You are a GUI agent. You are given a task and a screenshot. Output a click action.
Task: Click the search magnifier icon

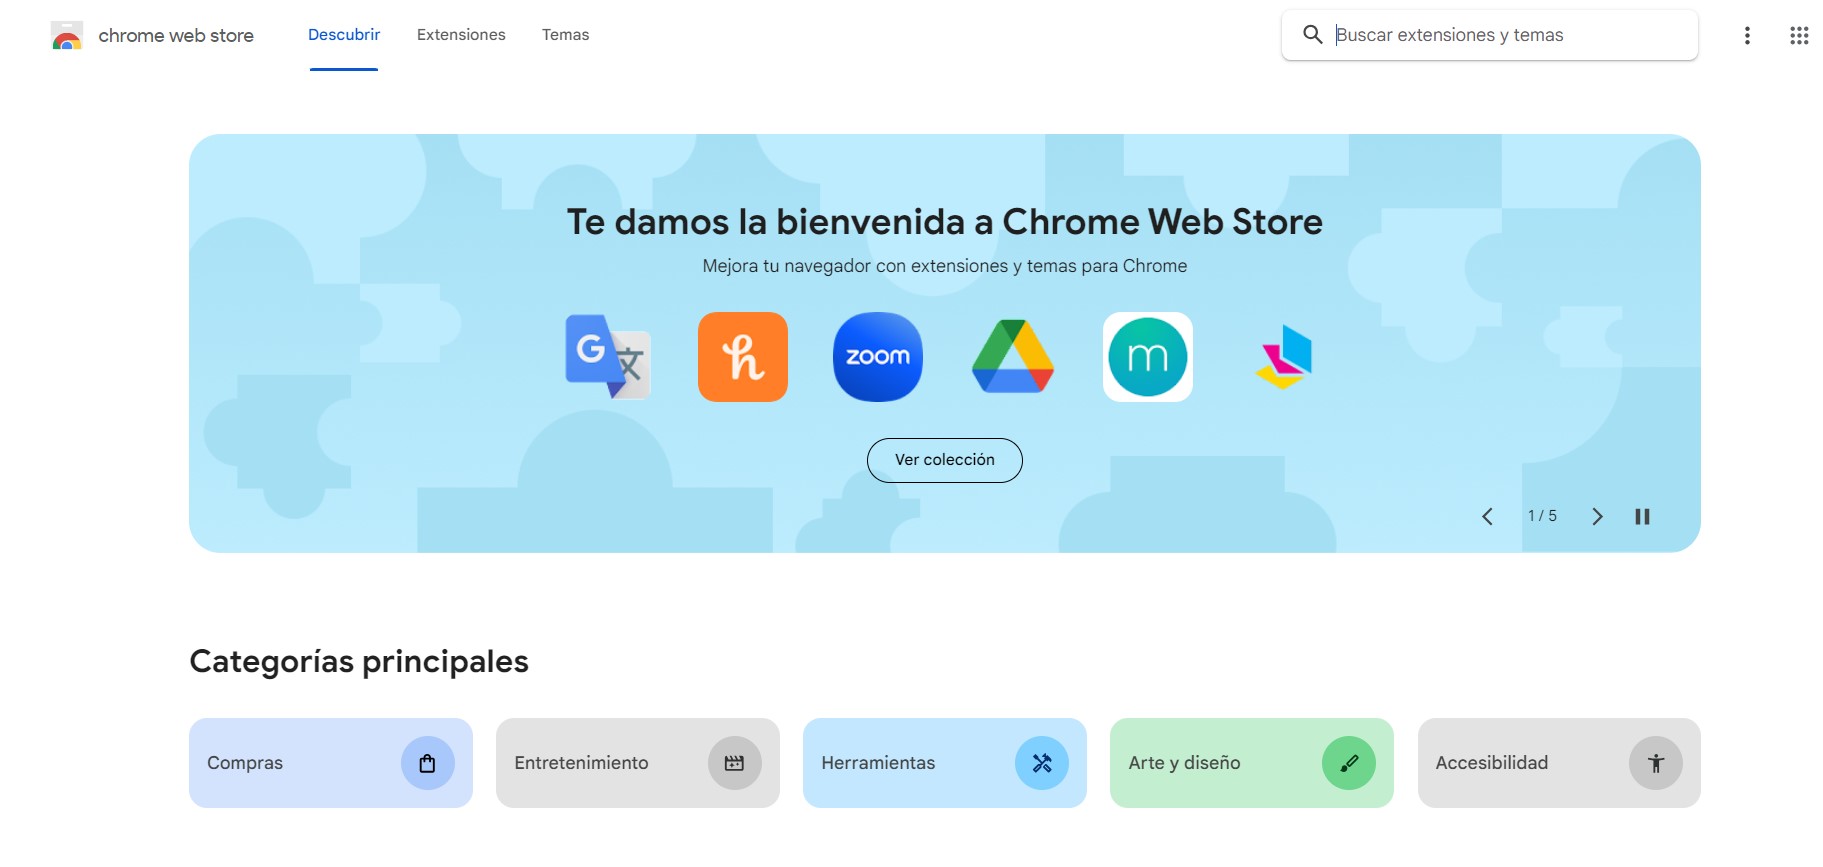[x=1313, y=35]
